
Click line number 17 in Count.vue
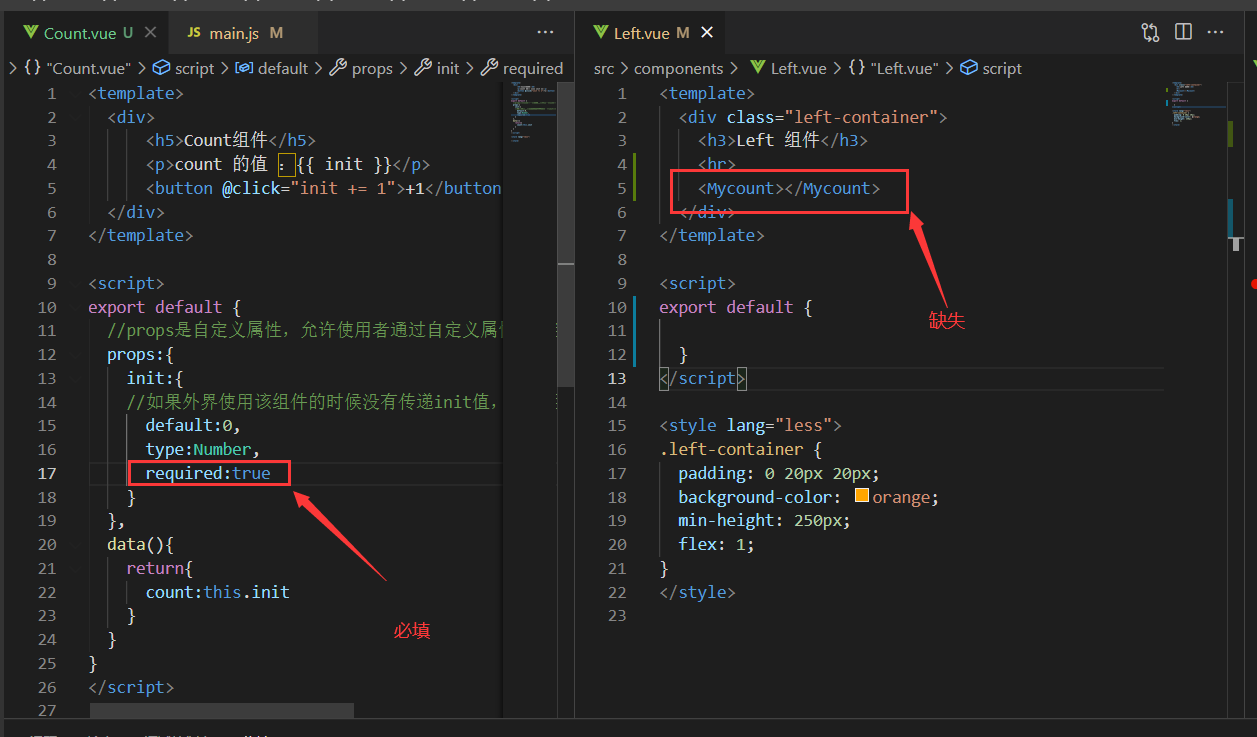pos(47,473)
